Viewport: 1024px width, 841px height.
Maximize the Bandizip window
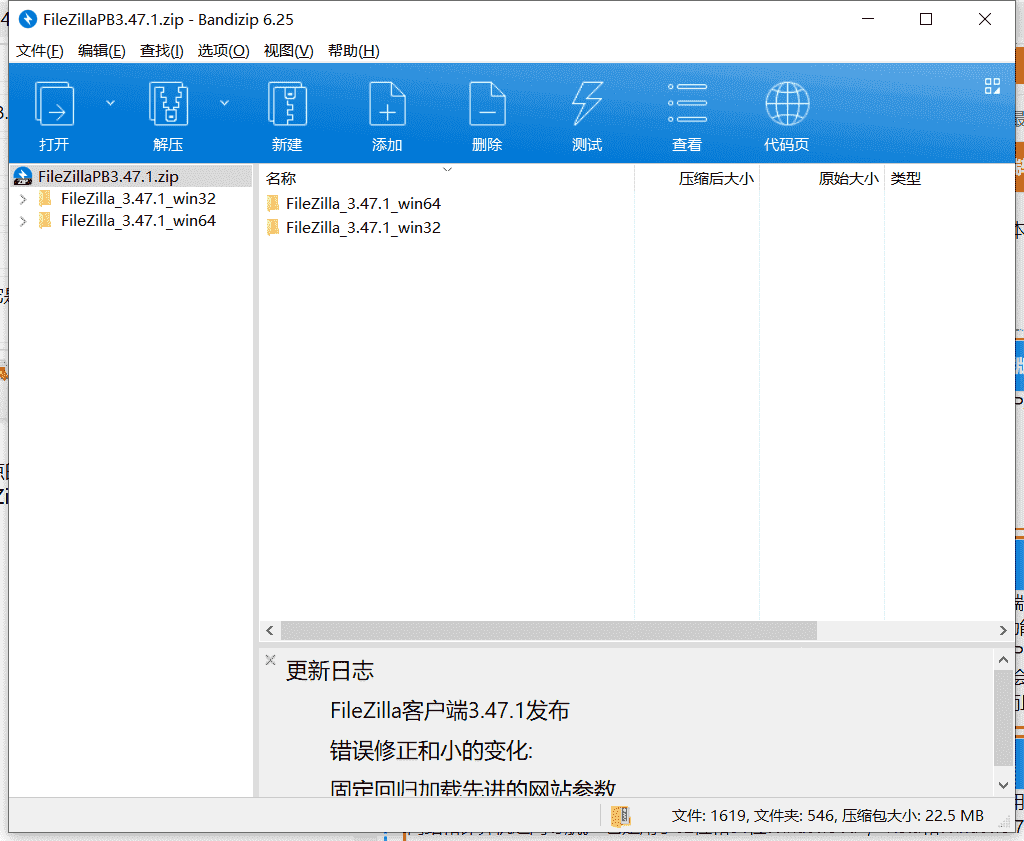(x=926, y=20)
